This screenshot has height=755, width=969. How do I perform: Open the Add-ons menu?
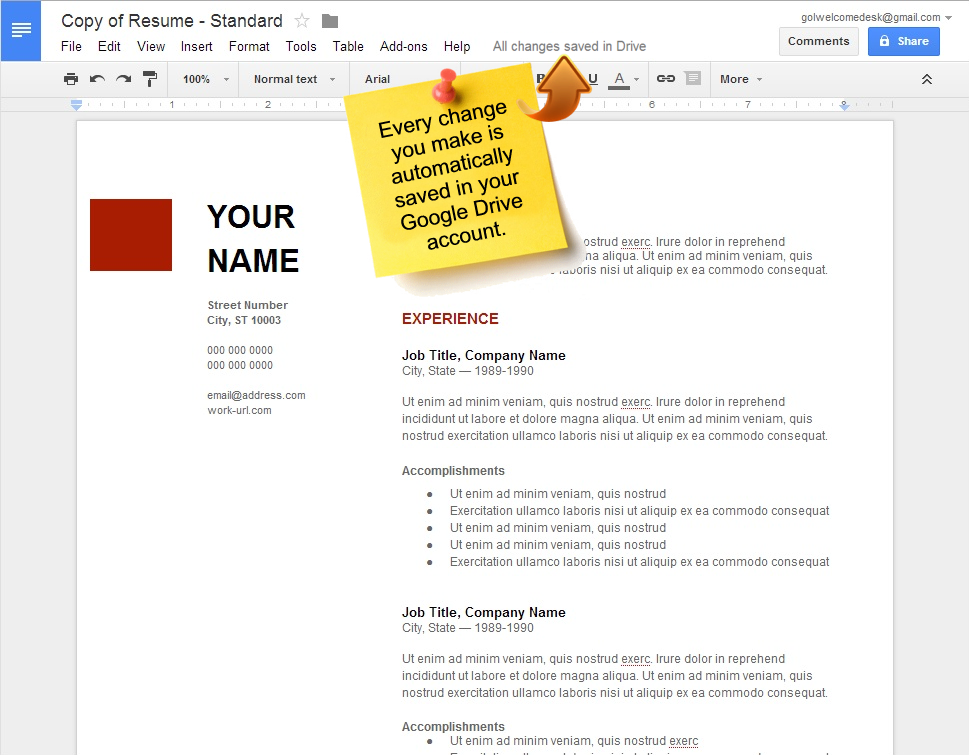click(x=403, y=46)
